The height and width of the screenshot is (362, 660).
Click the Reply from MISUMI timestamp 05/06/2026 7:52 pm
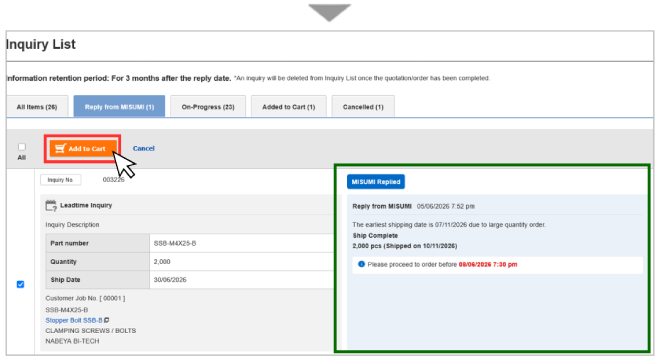tap(446, 206)
